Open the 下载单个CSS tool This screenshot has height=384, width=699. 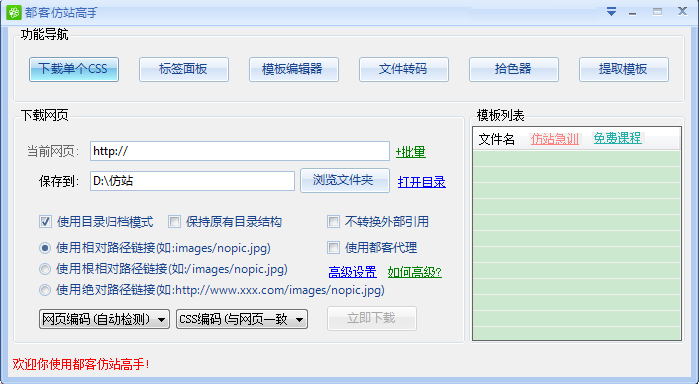[x=74, y=69]
